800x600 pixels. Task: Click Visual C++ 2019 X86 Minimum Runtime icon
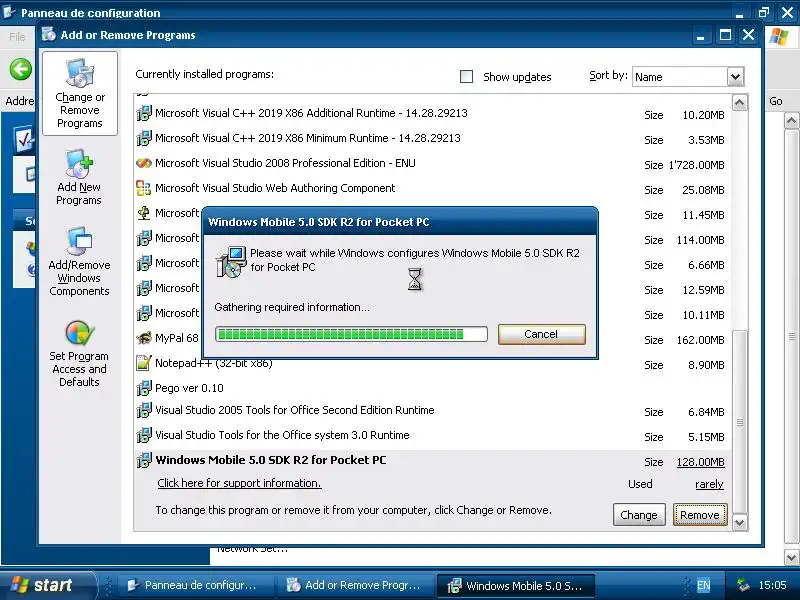144,138
